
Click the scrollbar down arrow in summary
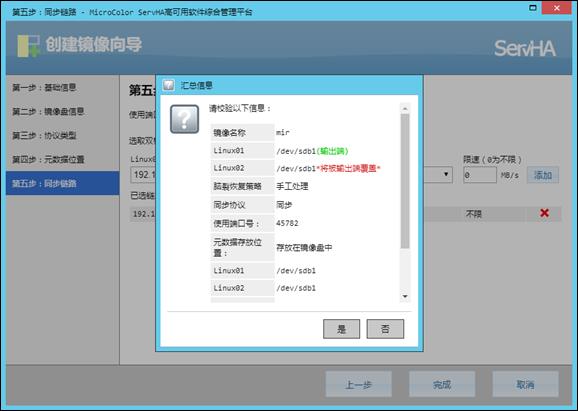405,296
